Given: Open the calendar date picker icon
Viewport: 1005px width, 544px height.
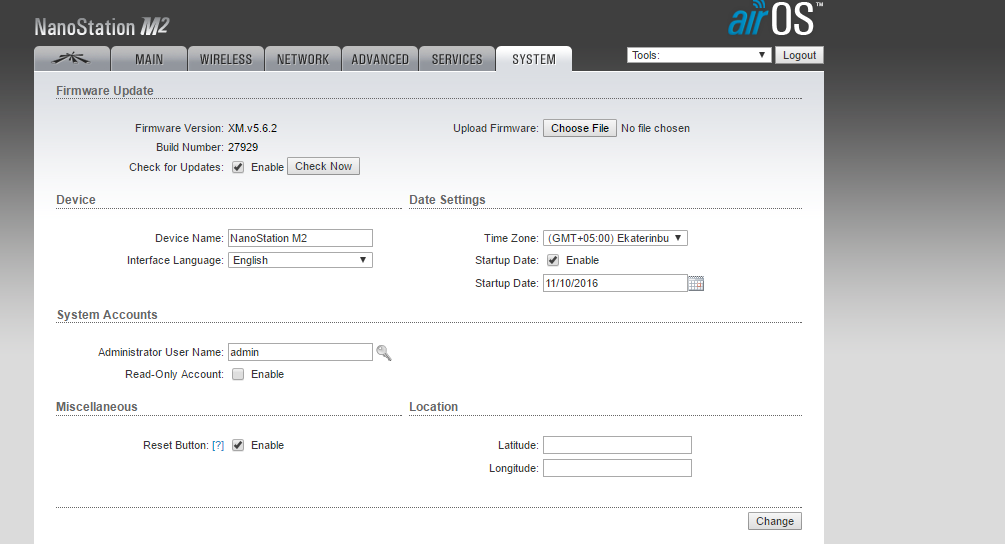Looking at the screenshot, I should pos(696,283).
